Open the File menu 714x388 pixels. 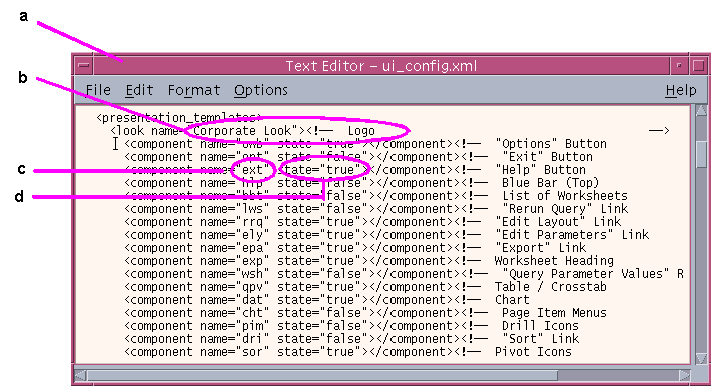(x=98, y=90)
